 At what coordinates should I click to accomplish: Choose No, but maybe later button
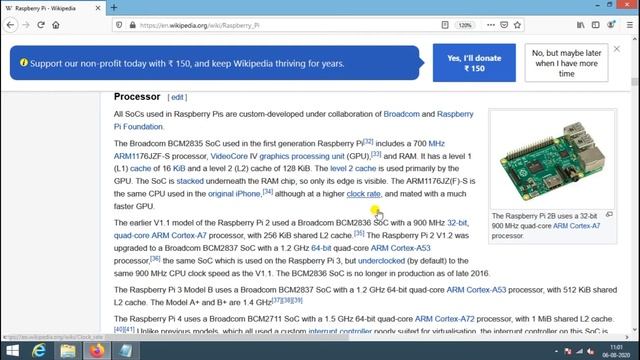tap(567, 63)
